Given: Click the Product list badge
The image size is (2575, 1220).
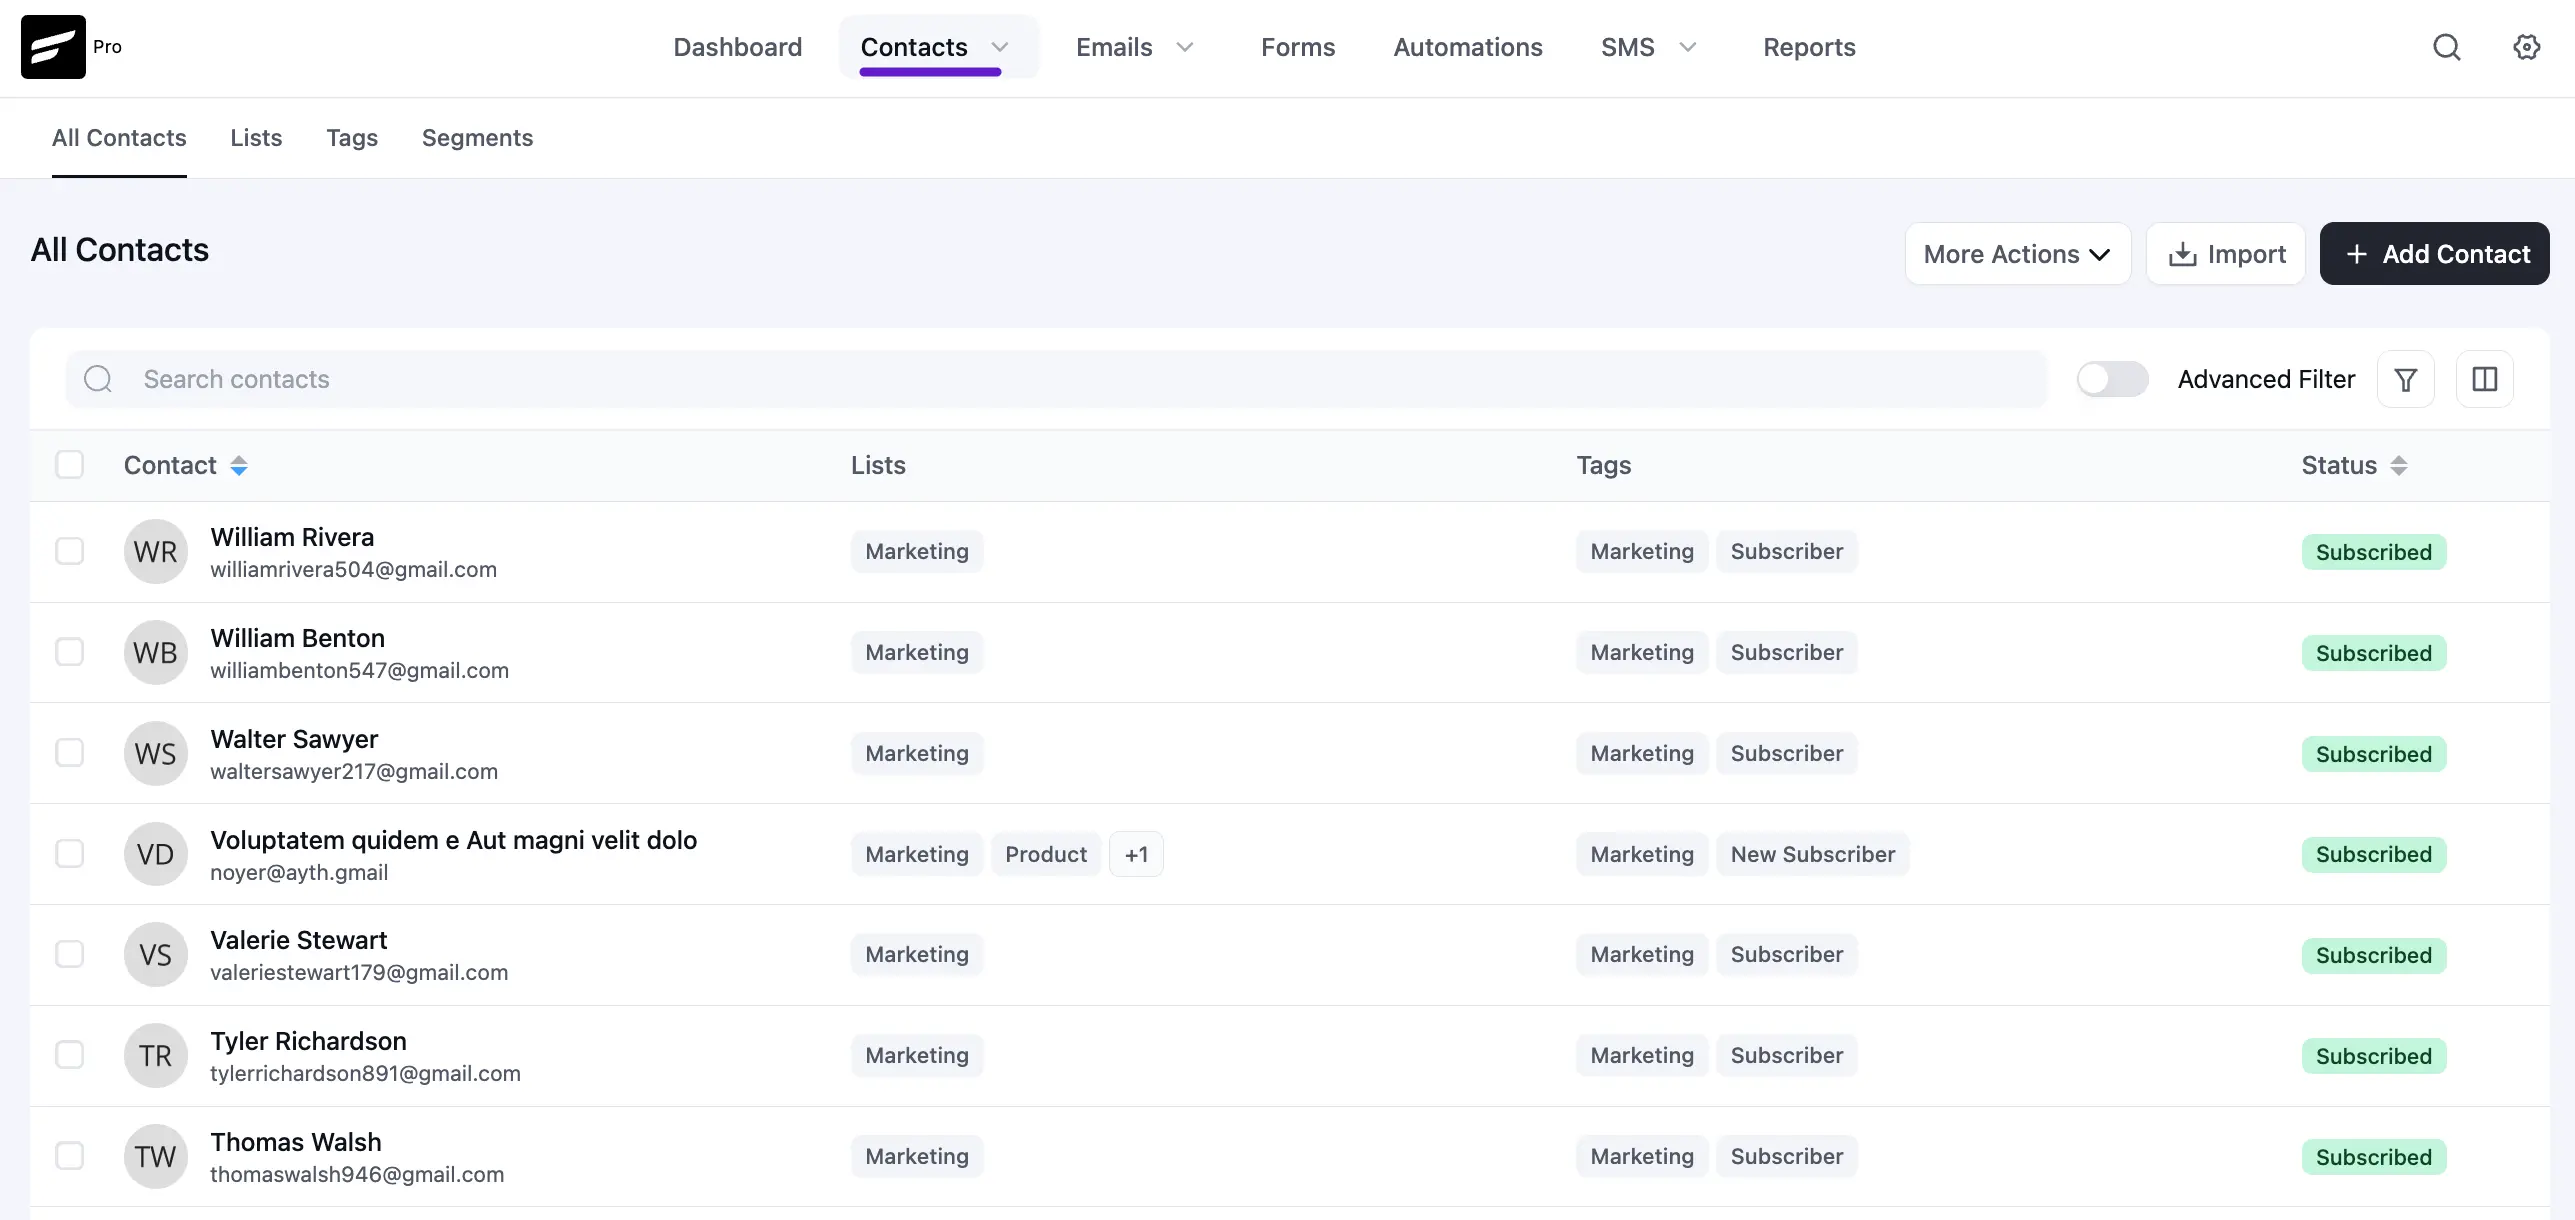Looking at the screenshot, I should tap(1046, 855).
